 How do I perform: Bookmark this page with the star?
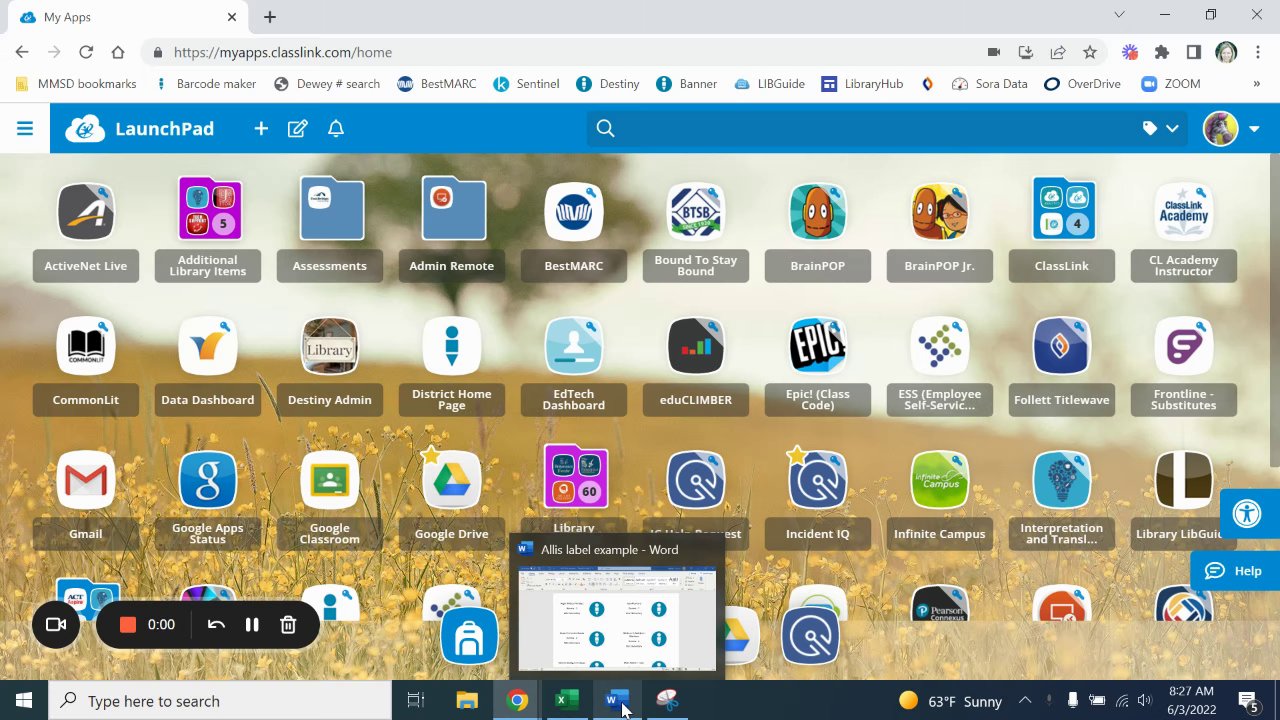click(1090, 52)
